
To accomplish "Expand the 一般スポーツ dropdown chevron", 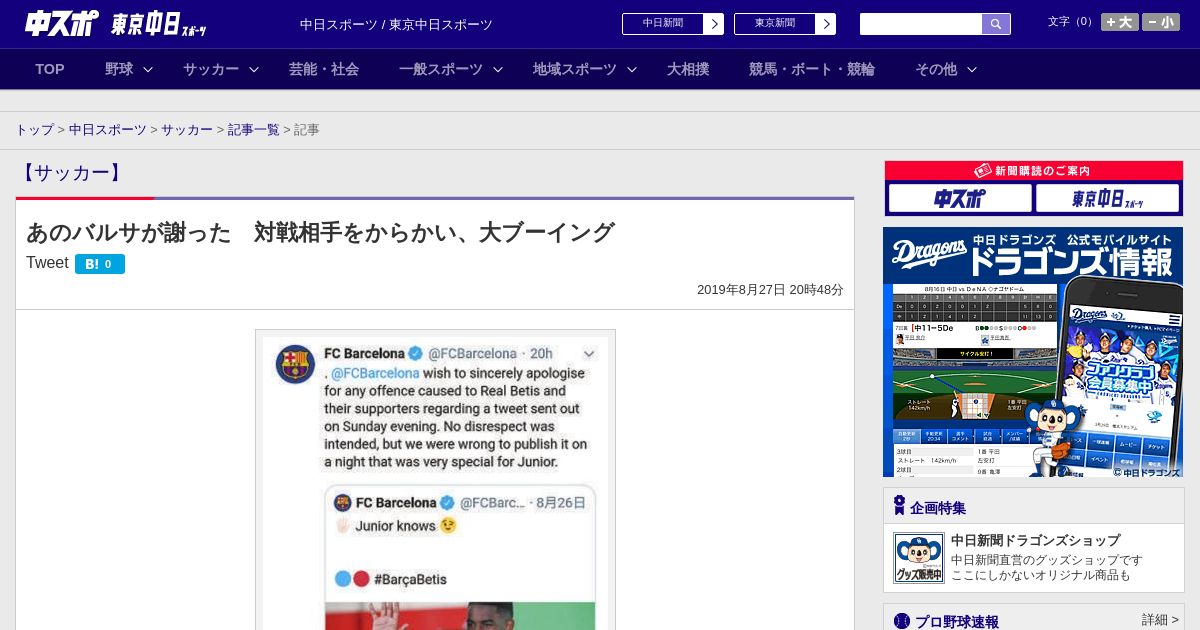I will click(x=498, y=69).
